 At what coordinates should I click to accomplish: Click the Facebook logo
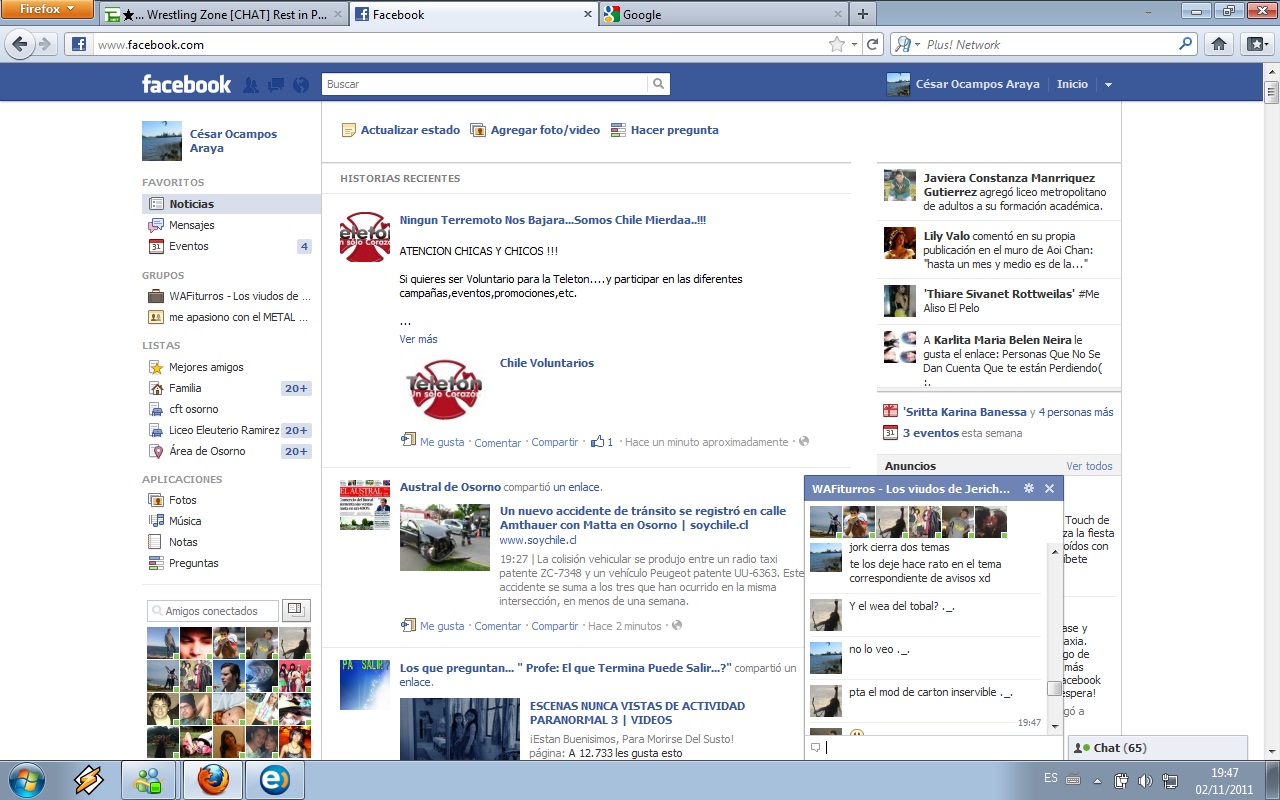186,84
